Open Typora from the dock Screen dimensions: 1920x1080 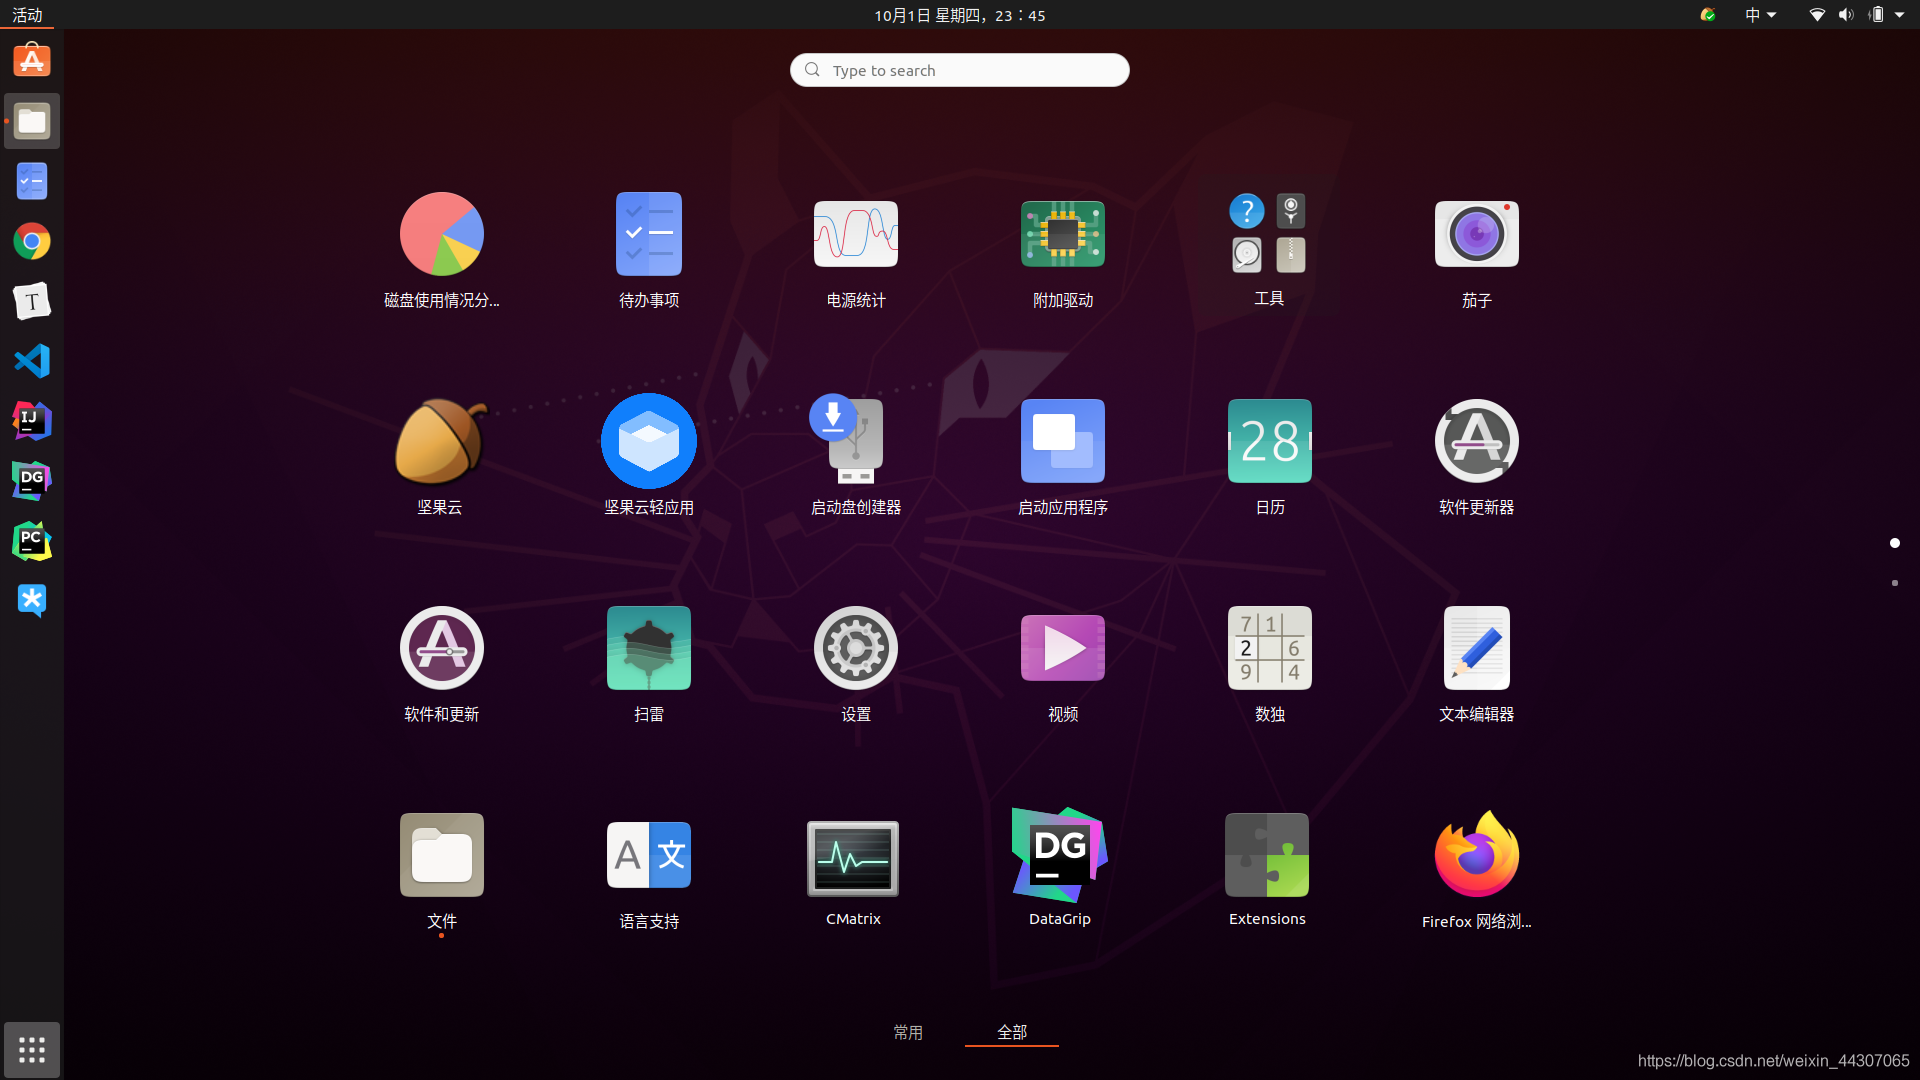tap(32, 301)
